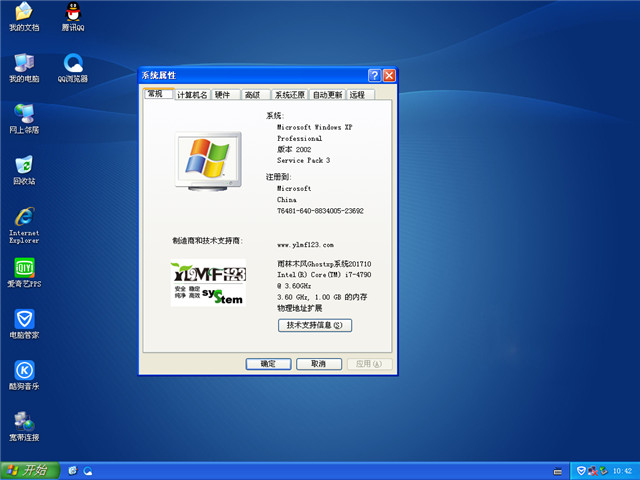Select the 腾讯QQ penguin desktop icon
The width and height of the screenshot is (640, 480).
pyautogui.click(x=73, y=17)
